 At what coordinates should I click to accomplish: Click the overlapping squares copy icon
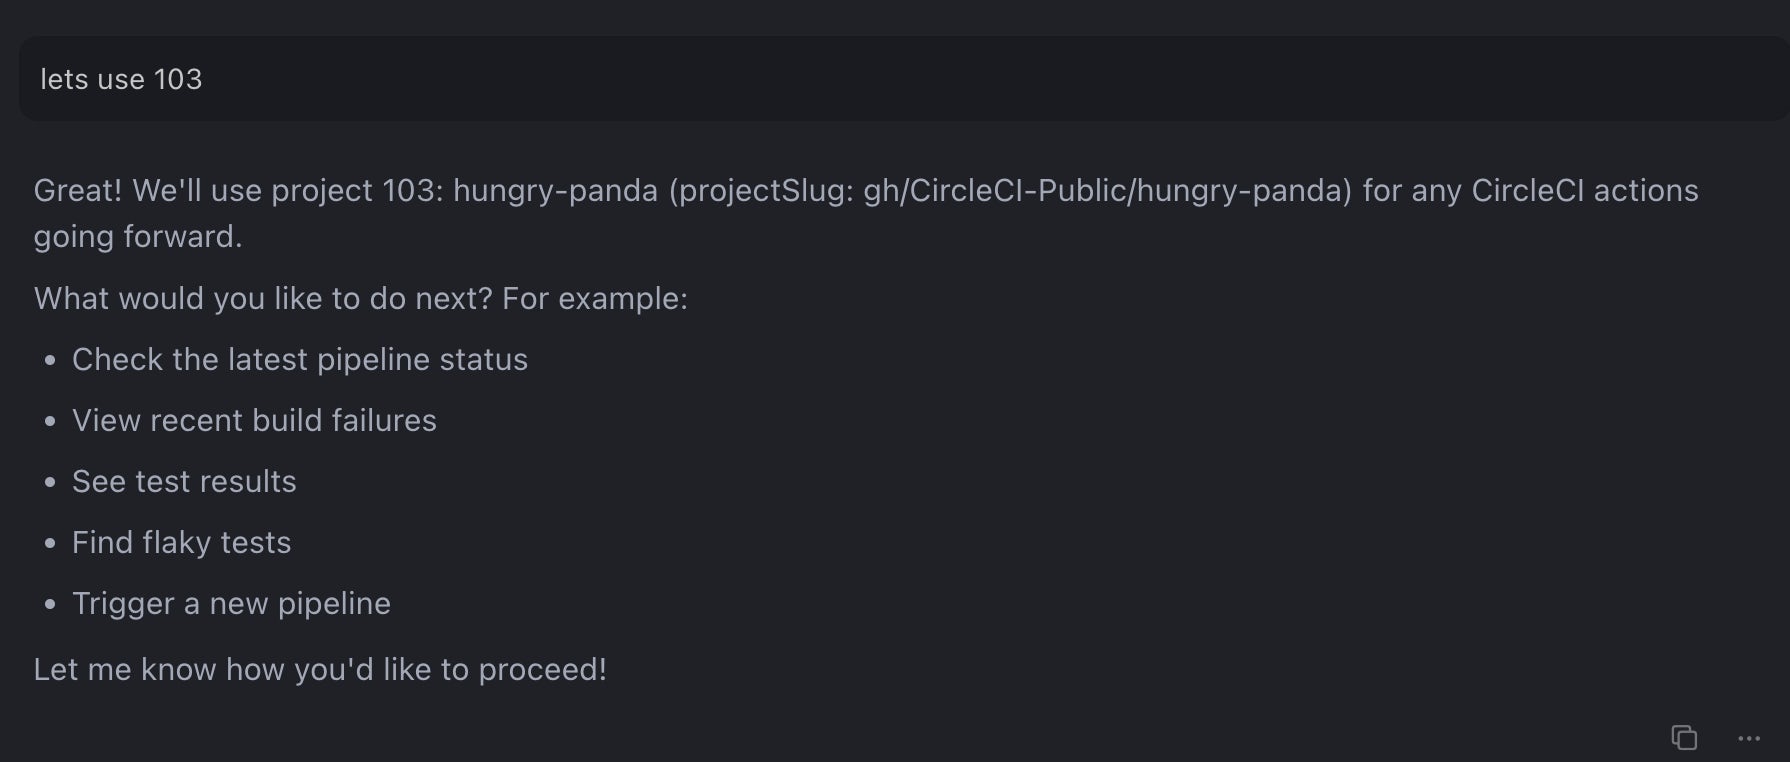(x=1685, y=737)
